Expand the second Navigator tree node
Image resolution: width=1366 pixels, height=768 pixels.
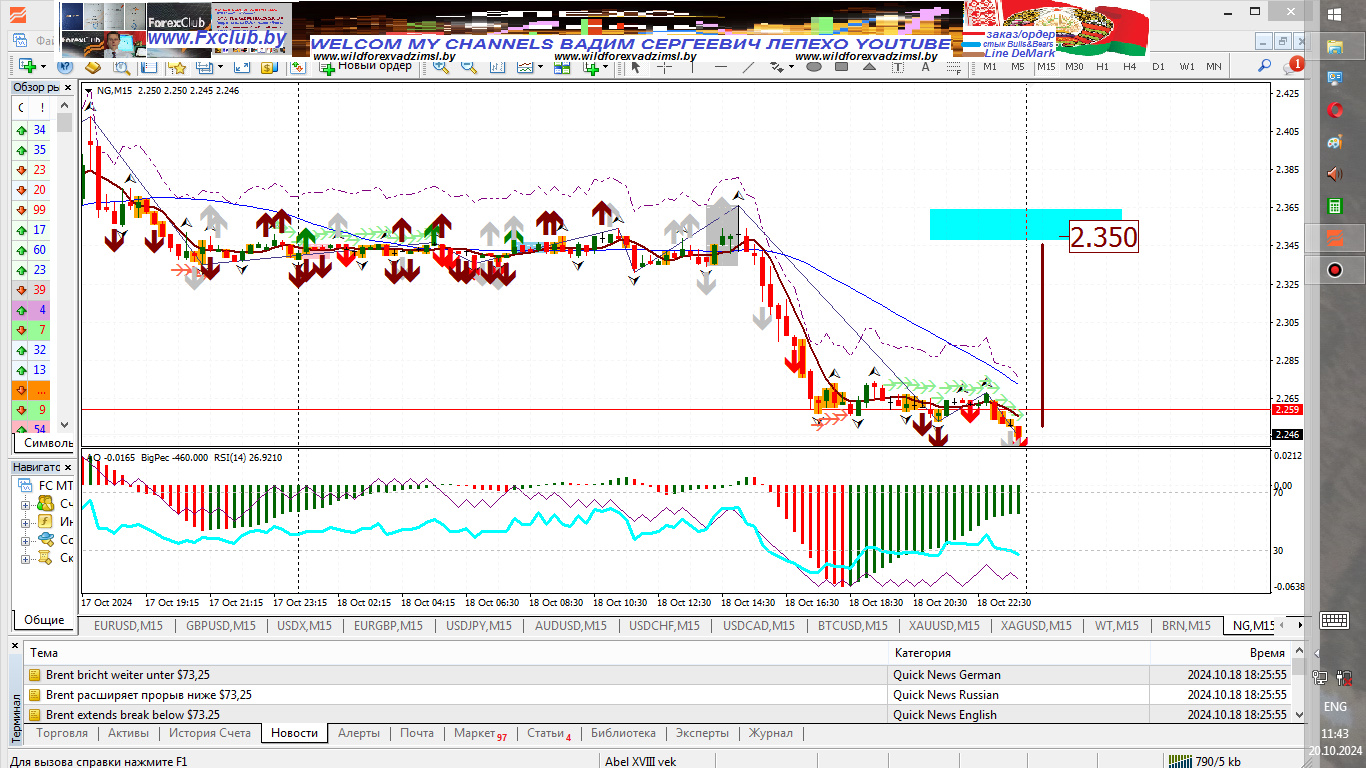pyautogui.click(x=25, y=522)
